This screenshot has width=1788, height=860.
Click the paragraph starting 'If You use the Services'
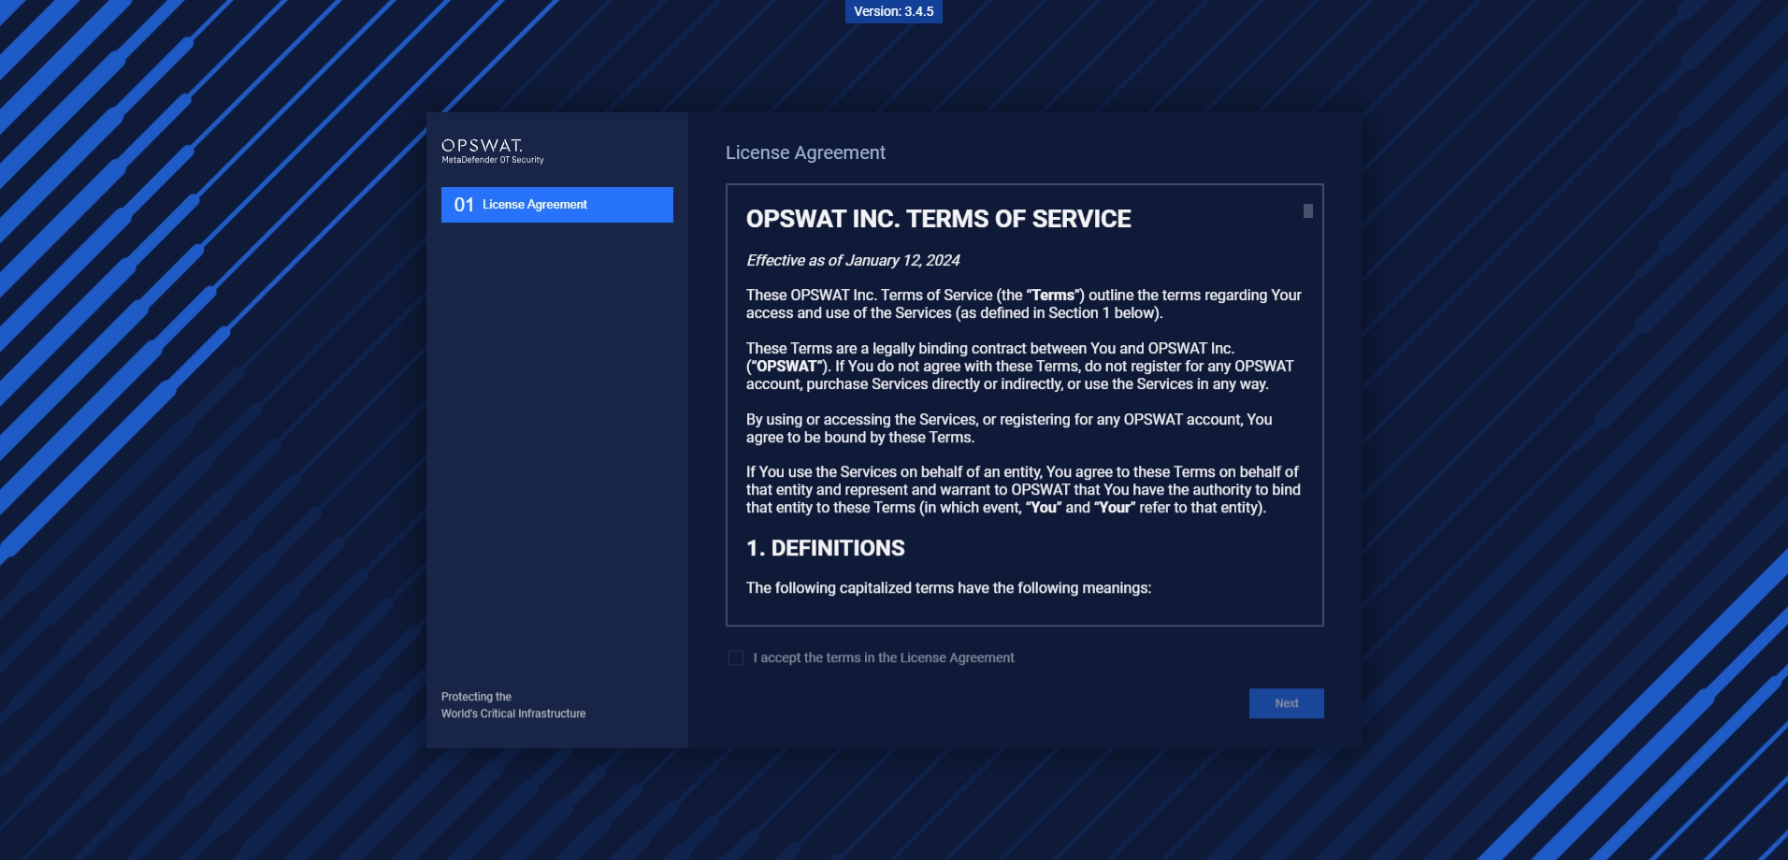click(x=1023, y=490)
